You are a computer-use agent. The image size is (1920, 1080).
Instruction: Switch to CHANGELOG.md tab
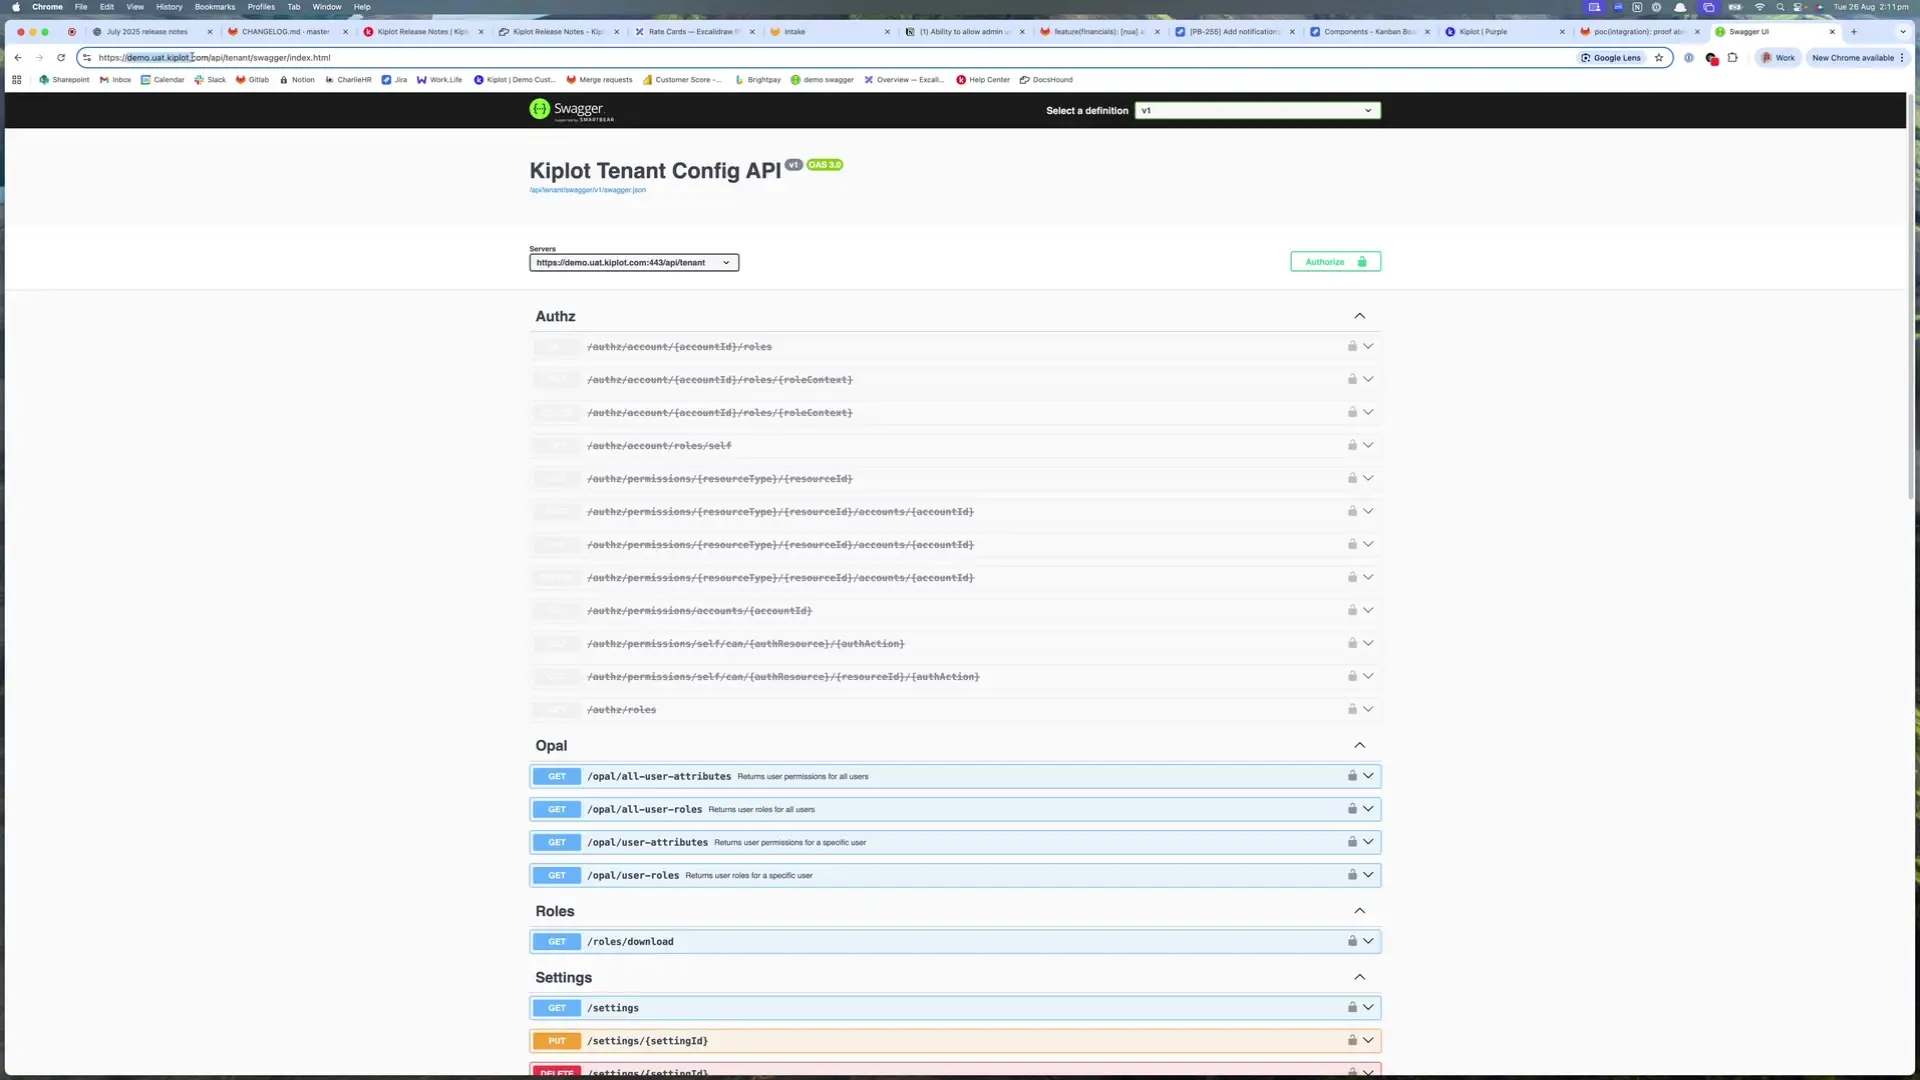point(285,32)
